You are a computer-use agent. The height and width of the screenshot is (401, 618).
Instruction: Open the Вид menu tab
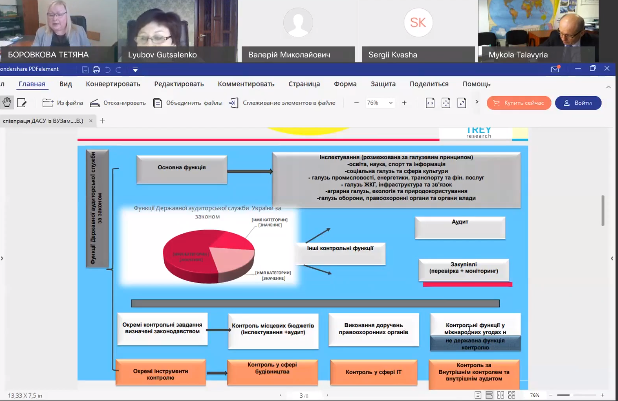tap(66, 85)
